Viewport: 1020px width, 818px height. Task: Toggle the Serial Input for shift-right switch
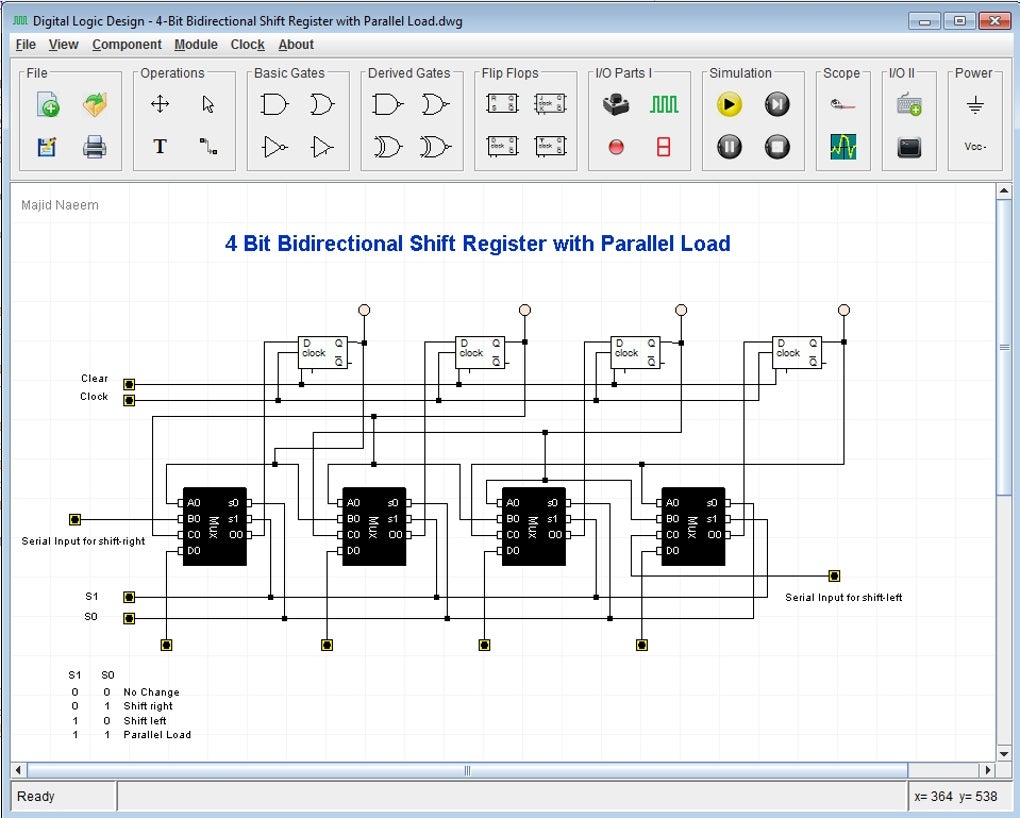click(x=74, y=519)
